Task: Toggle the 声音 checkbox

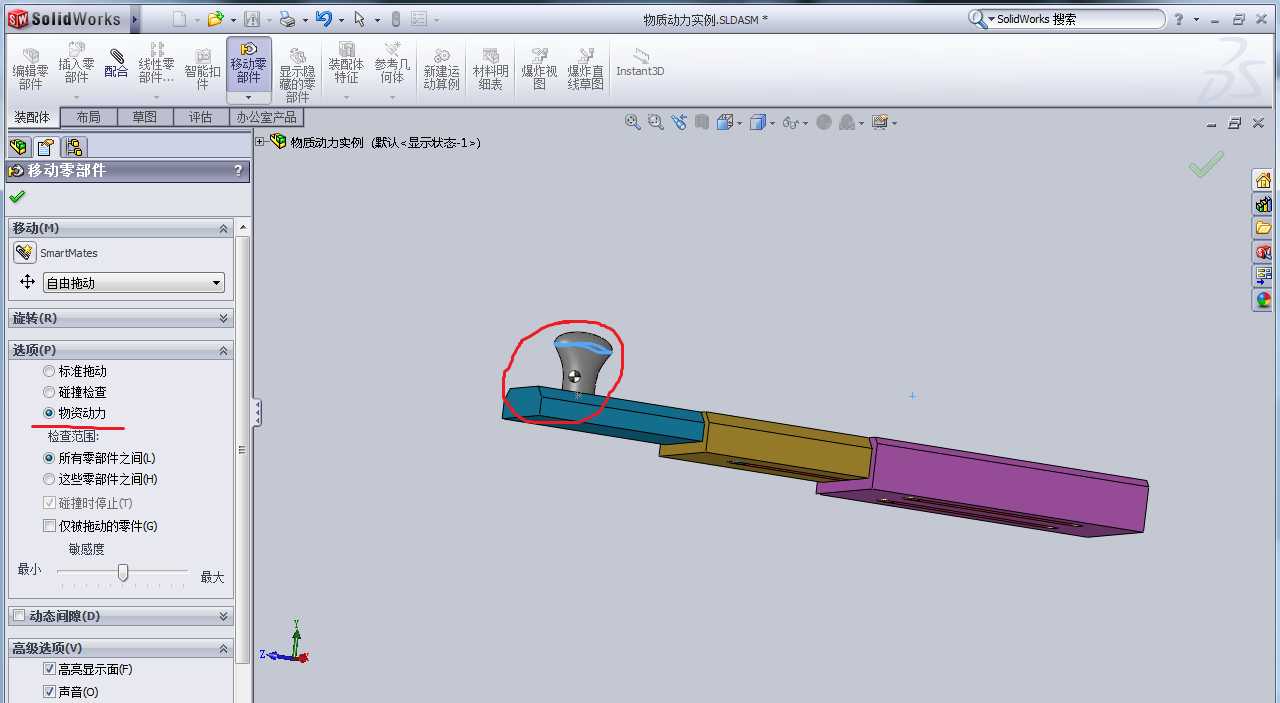Action: click(x=50, y=692)
